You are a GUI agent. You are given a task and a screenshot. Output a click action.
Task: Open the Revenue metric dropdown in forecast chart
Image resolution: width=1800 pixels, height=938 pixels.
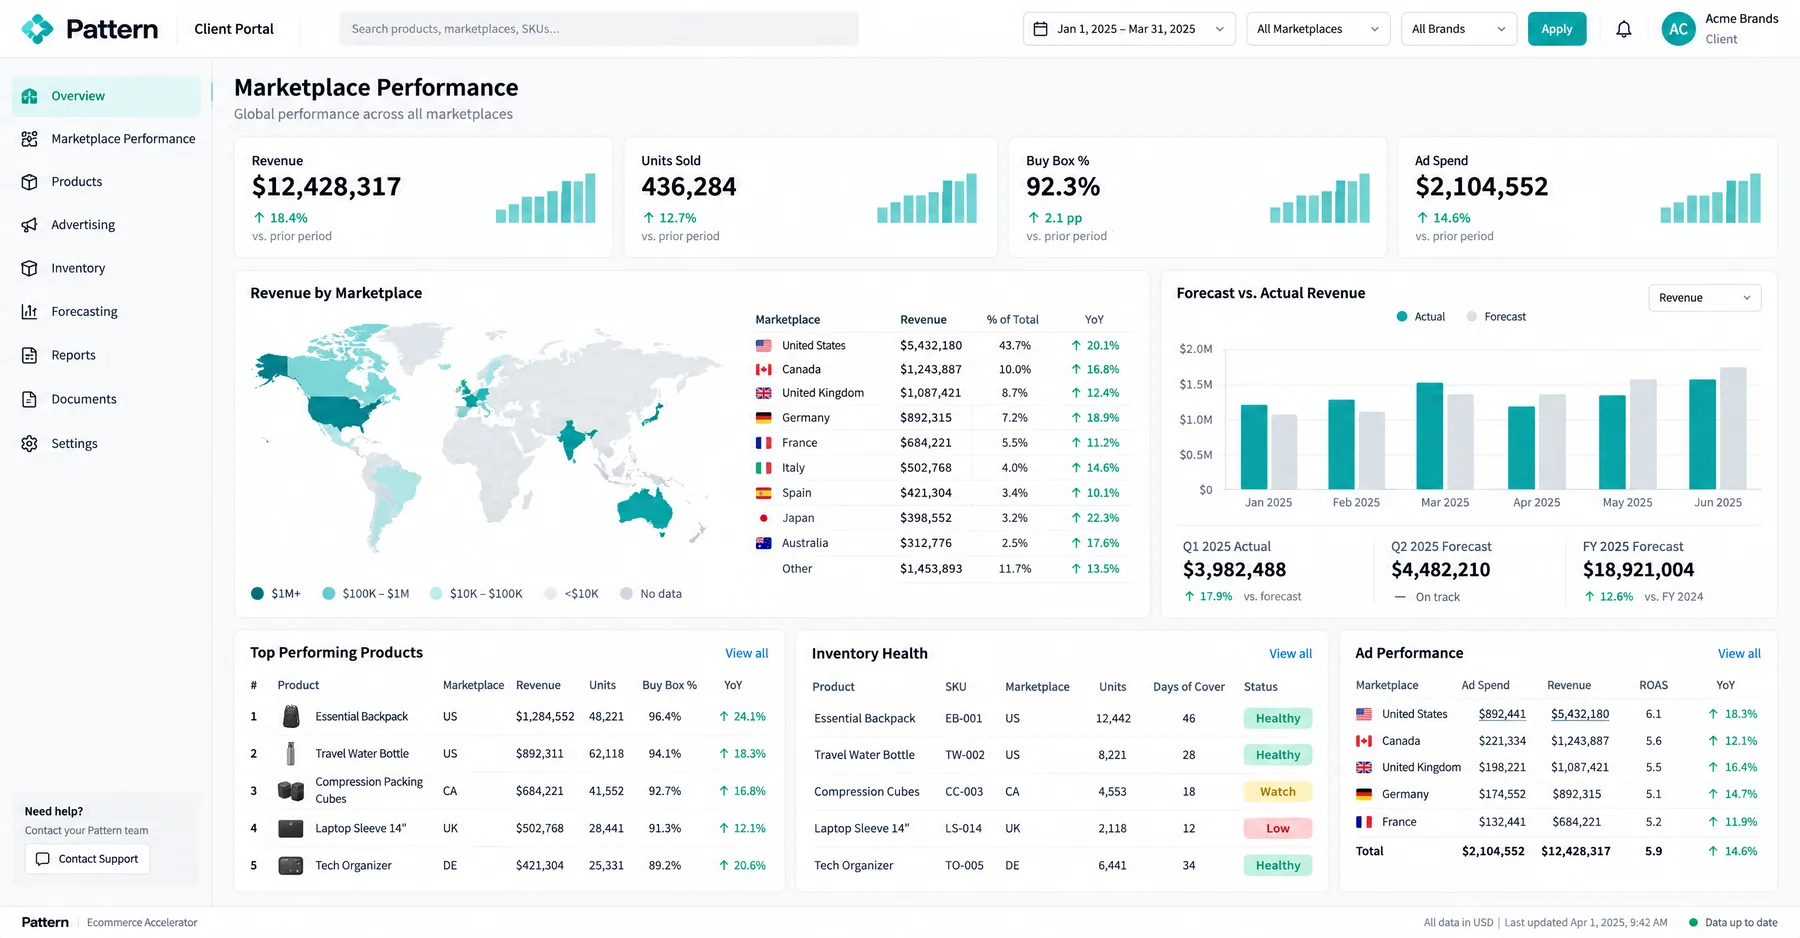click(x=1704, y=298)
